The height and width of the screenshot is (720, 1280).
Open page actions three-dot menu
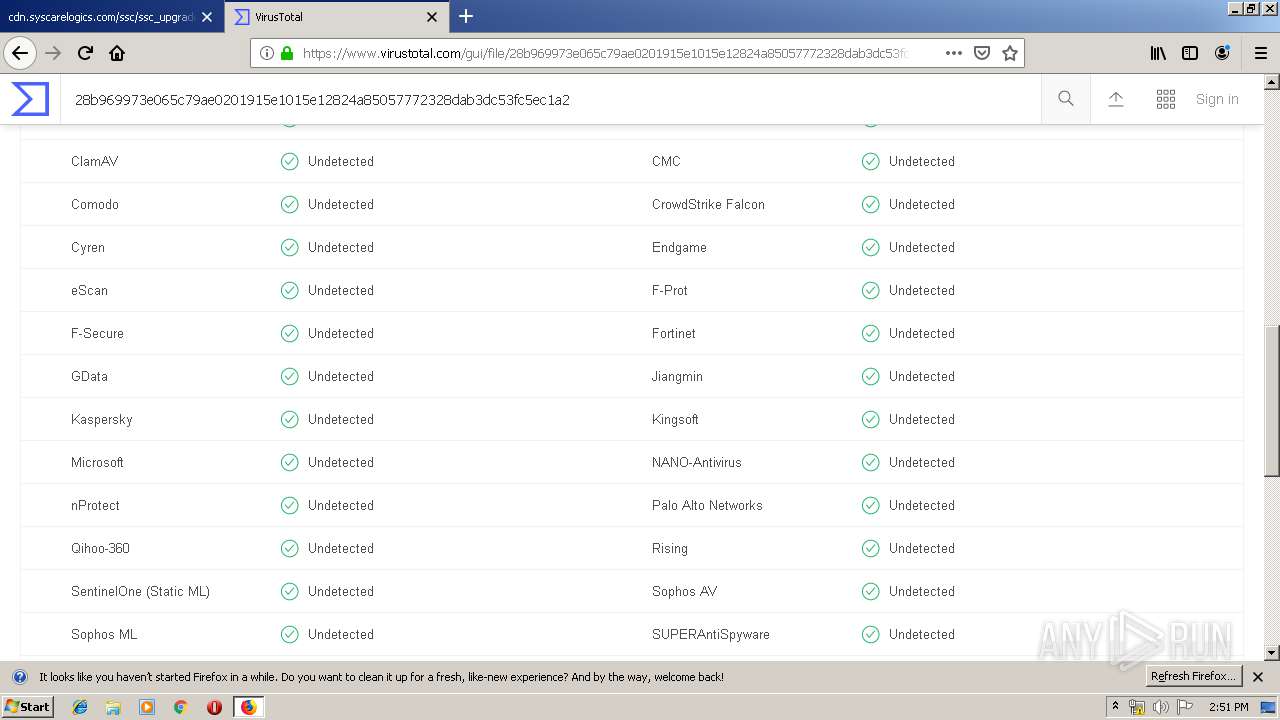[954, 53]
